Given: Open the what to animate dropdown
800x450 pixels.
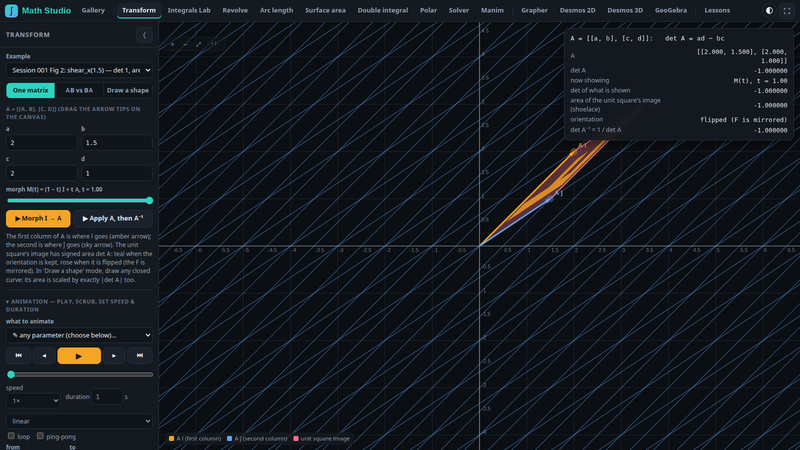Looking at the screenshot, I should 79,335.
